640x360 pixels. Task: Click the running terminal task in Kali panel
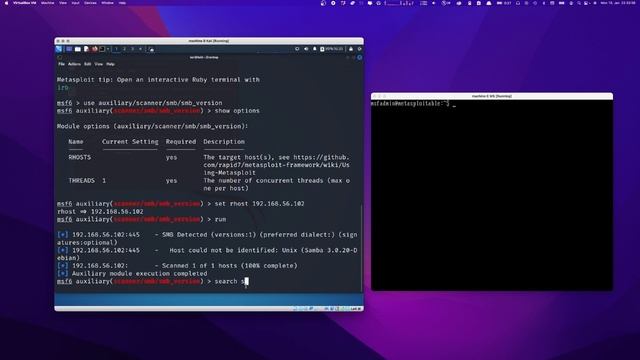[151, 49]
